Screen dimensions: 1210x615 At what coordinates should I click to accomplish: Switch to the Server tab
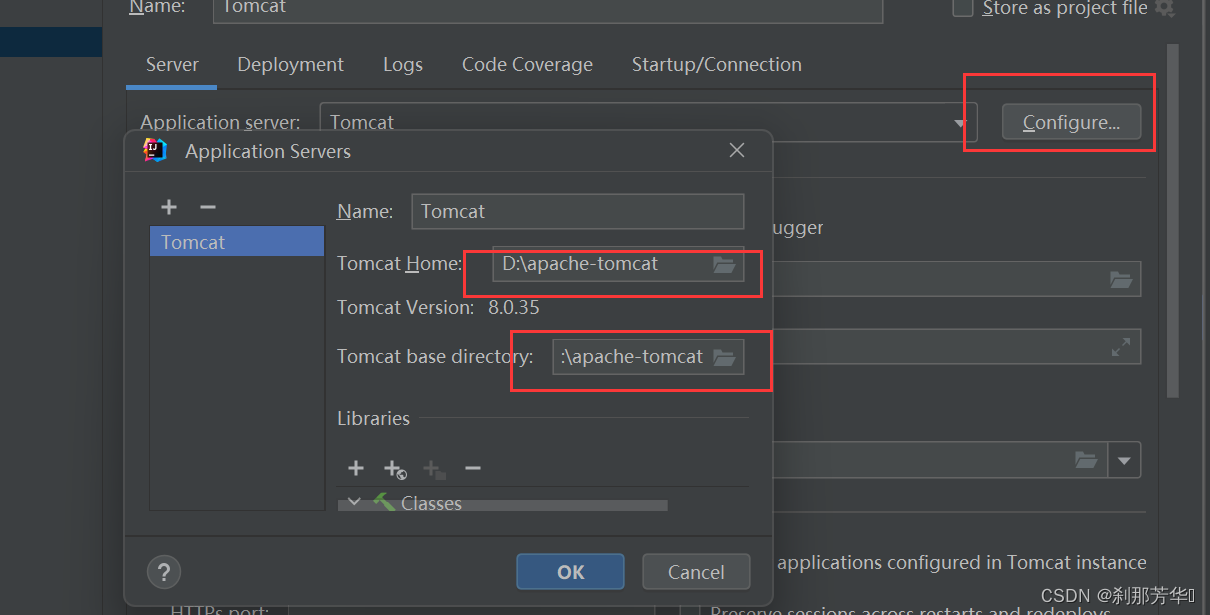(172, 65)
